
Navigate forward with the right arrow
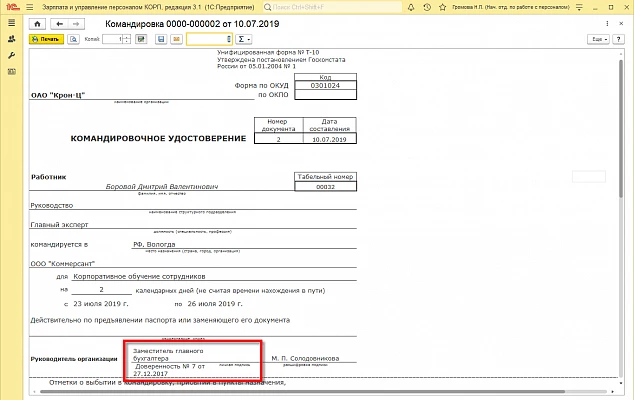tap(76, 24)
